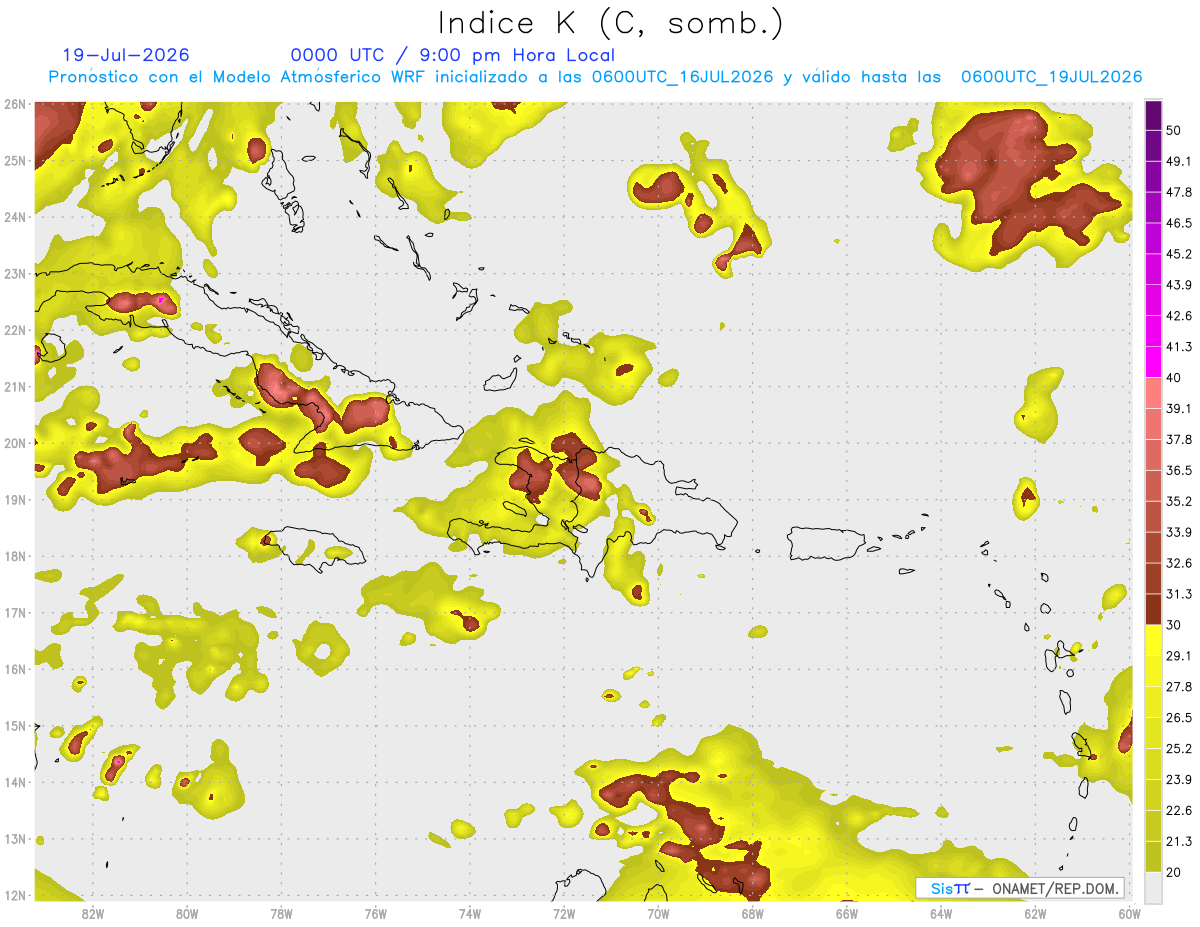
Task: Click the colorbar value '43.9'
Action: [x=1179, y=285]
